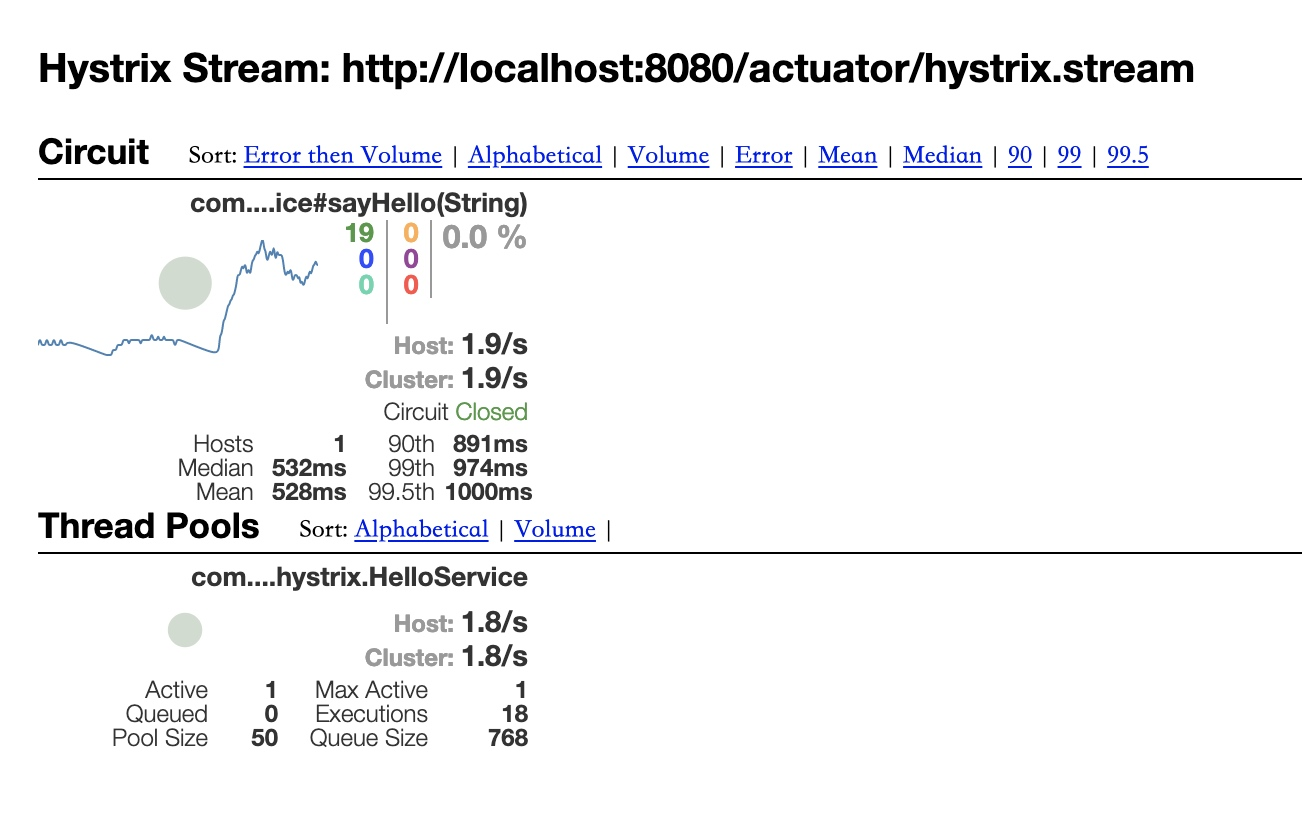Image resolution: width=1302 pixels, height=818 pixels.
Task: Click the thread pool Host rate 1.8/s
Action: pyautogui.click(x=494, y=623)
